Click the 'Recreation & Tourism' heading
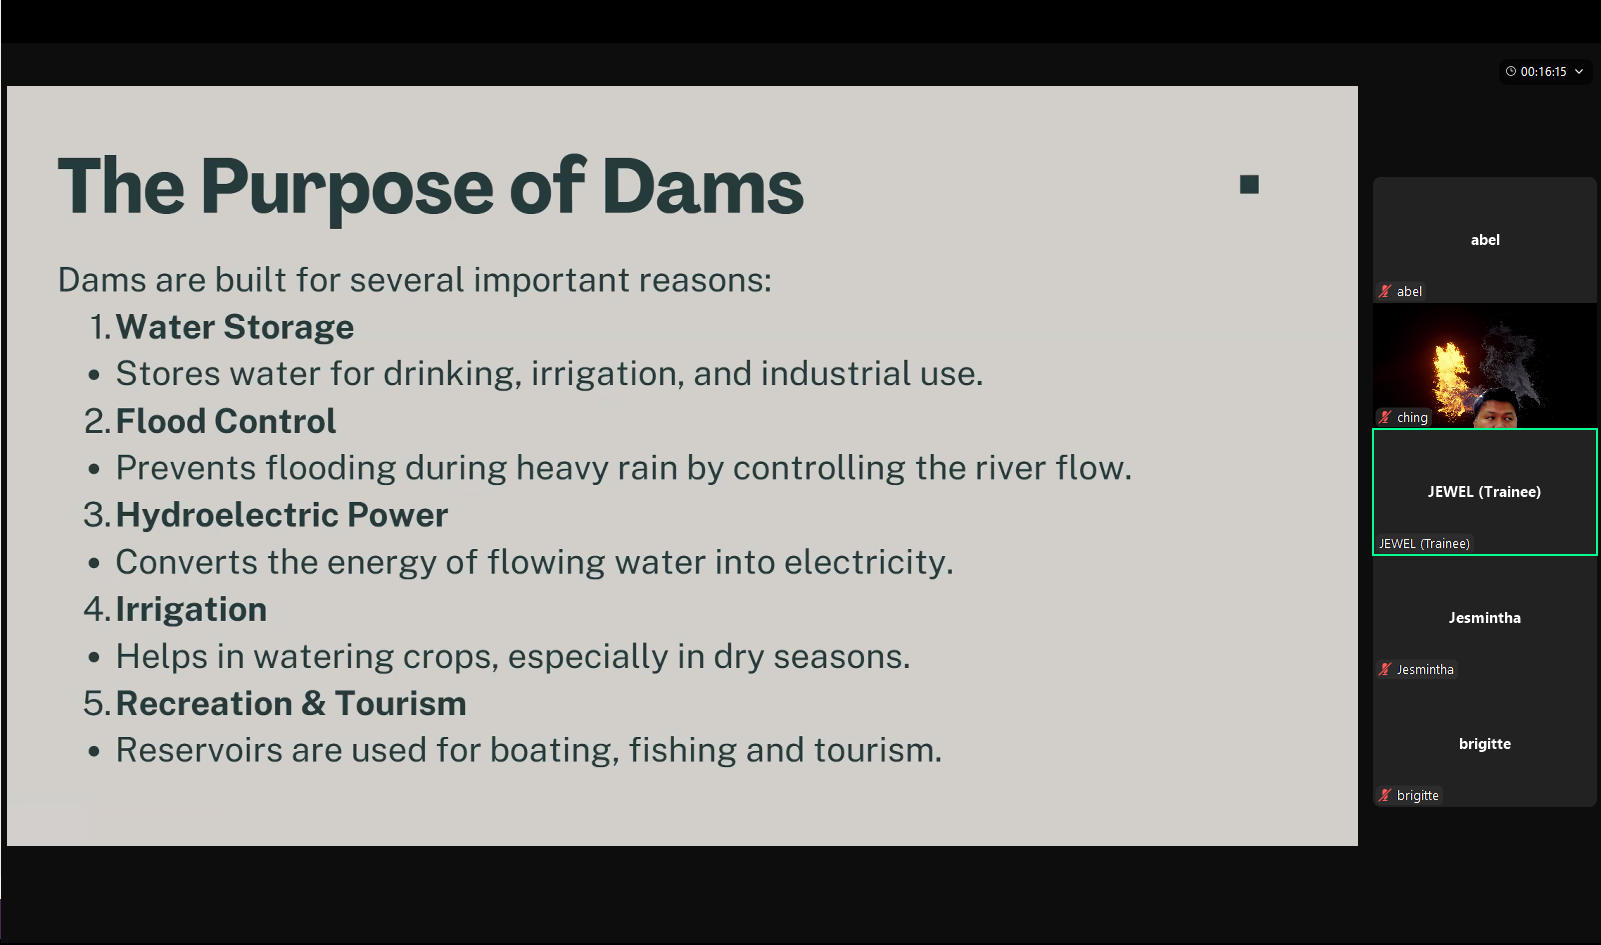Screen dimensions: 1601x945 click(x=291, y=704)
